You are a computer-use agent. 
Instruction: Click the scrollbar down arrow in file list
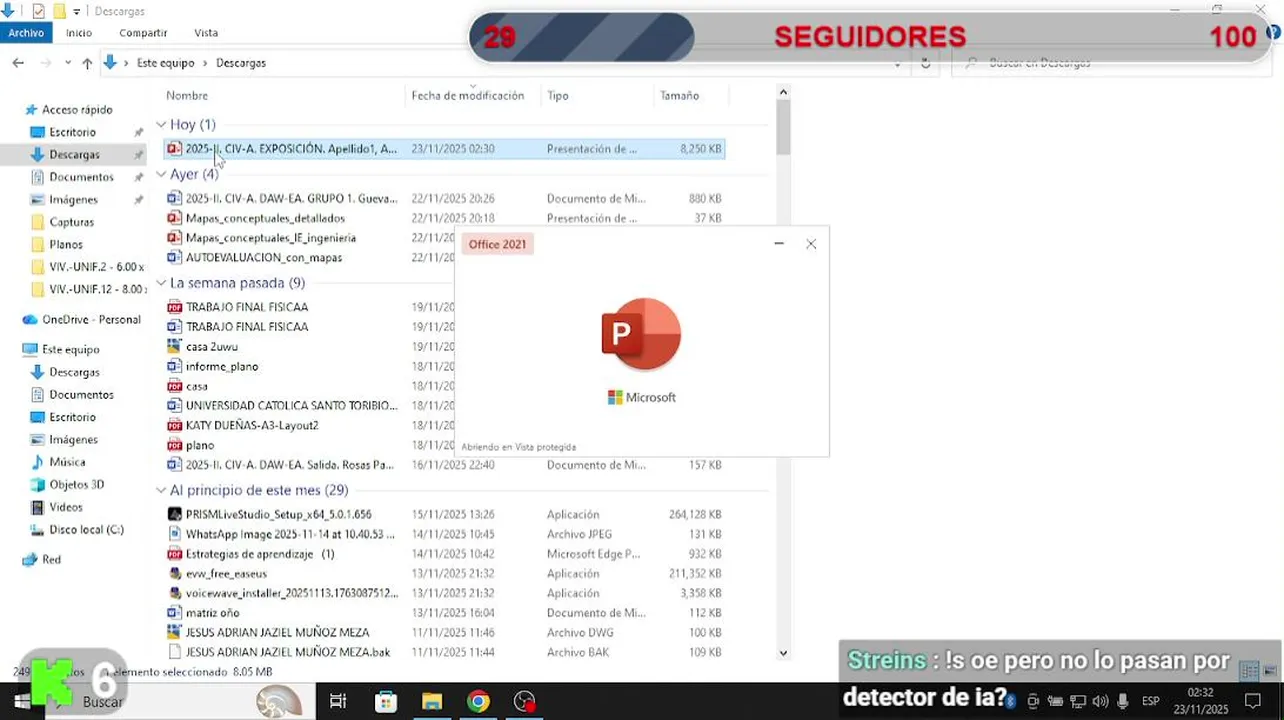[x=783, y=653]
